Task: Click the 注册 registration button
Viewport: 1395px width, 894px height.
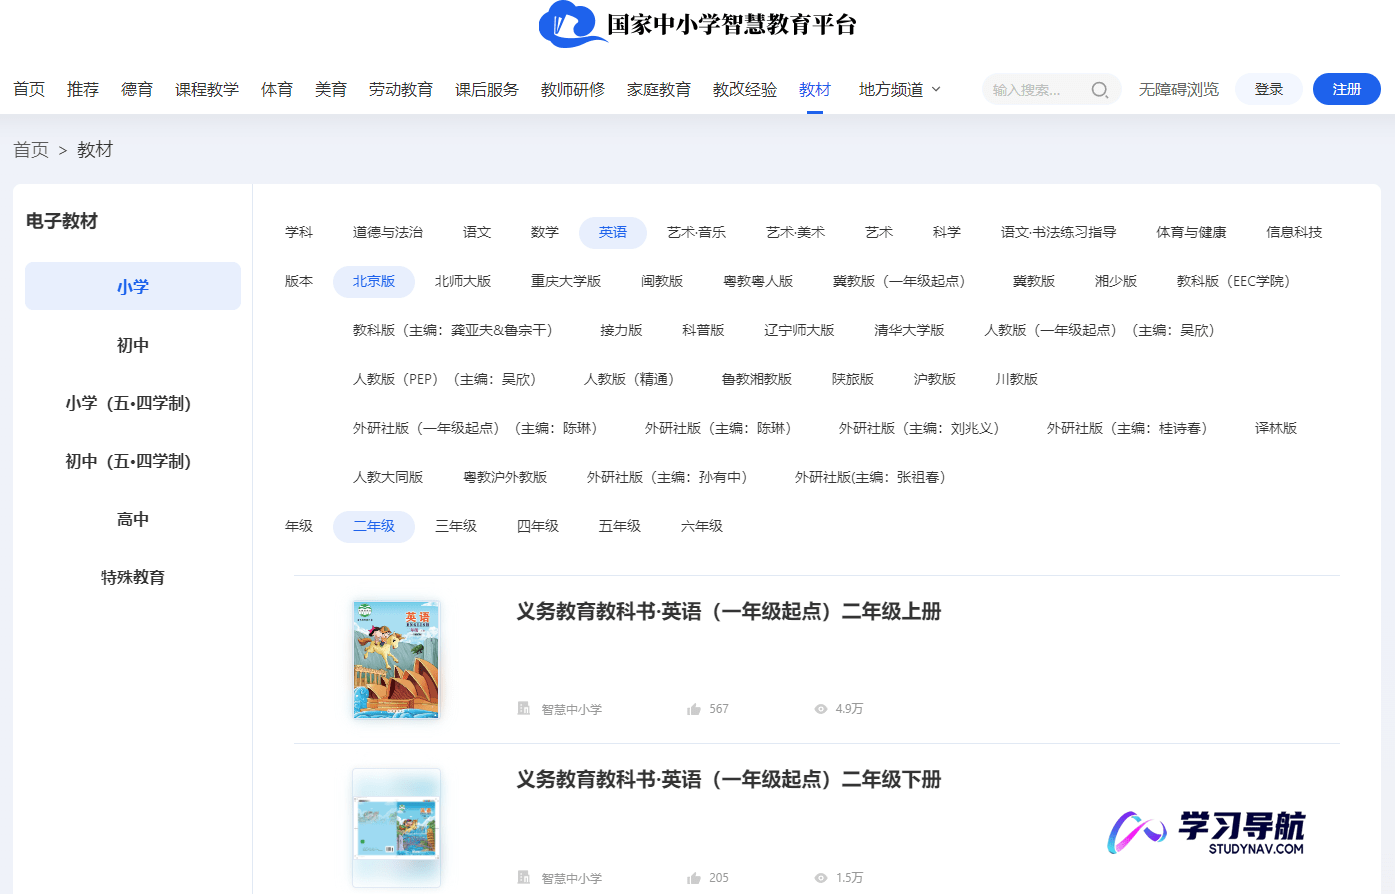Action: (x=1346, y=88)
